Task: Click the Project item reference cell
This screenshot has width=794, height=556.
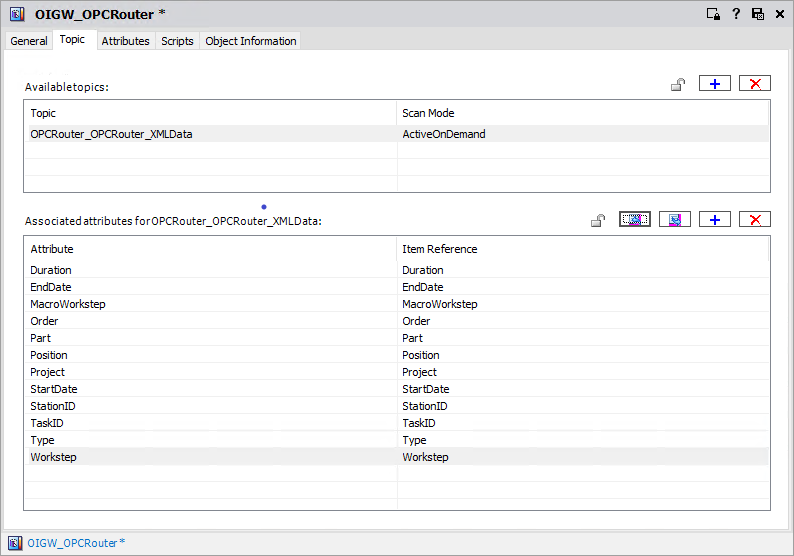Action: pos(583,372)
